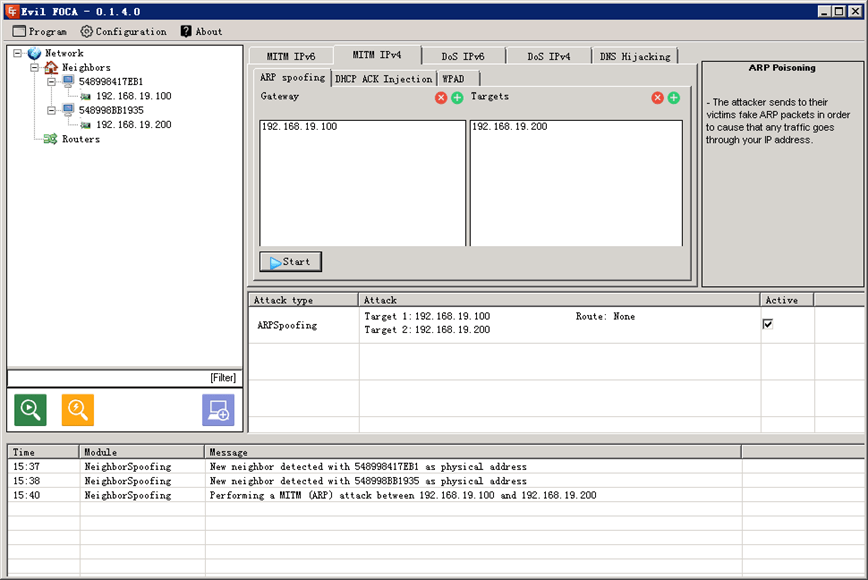This screenshot has width=868, height=580.
Task: Select 192.168.19.200 in Targets list
Action: tap(510, 126)
